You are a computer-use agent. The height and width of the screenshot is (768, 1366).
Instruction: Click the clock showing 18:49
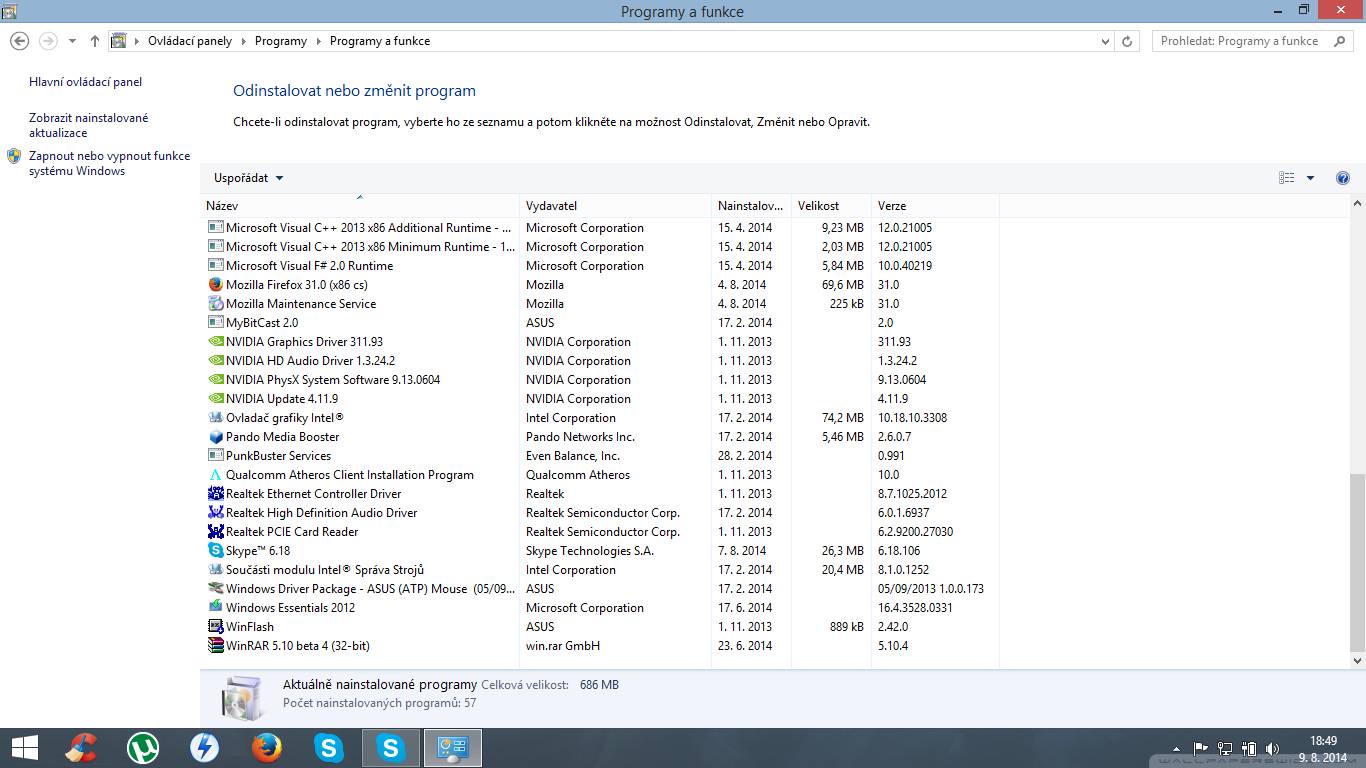1323,741
